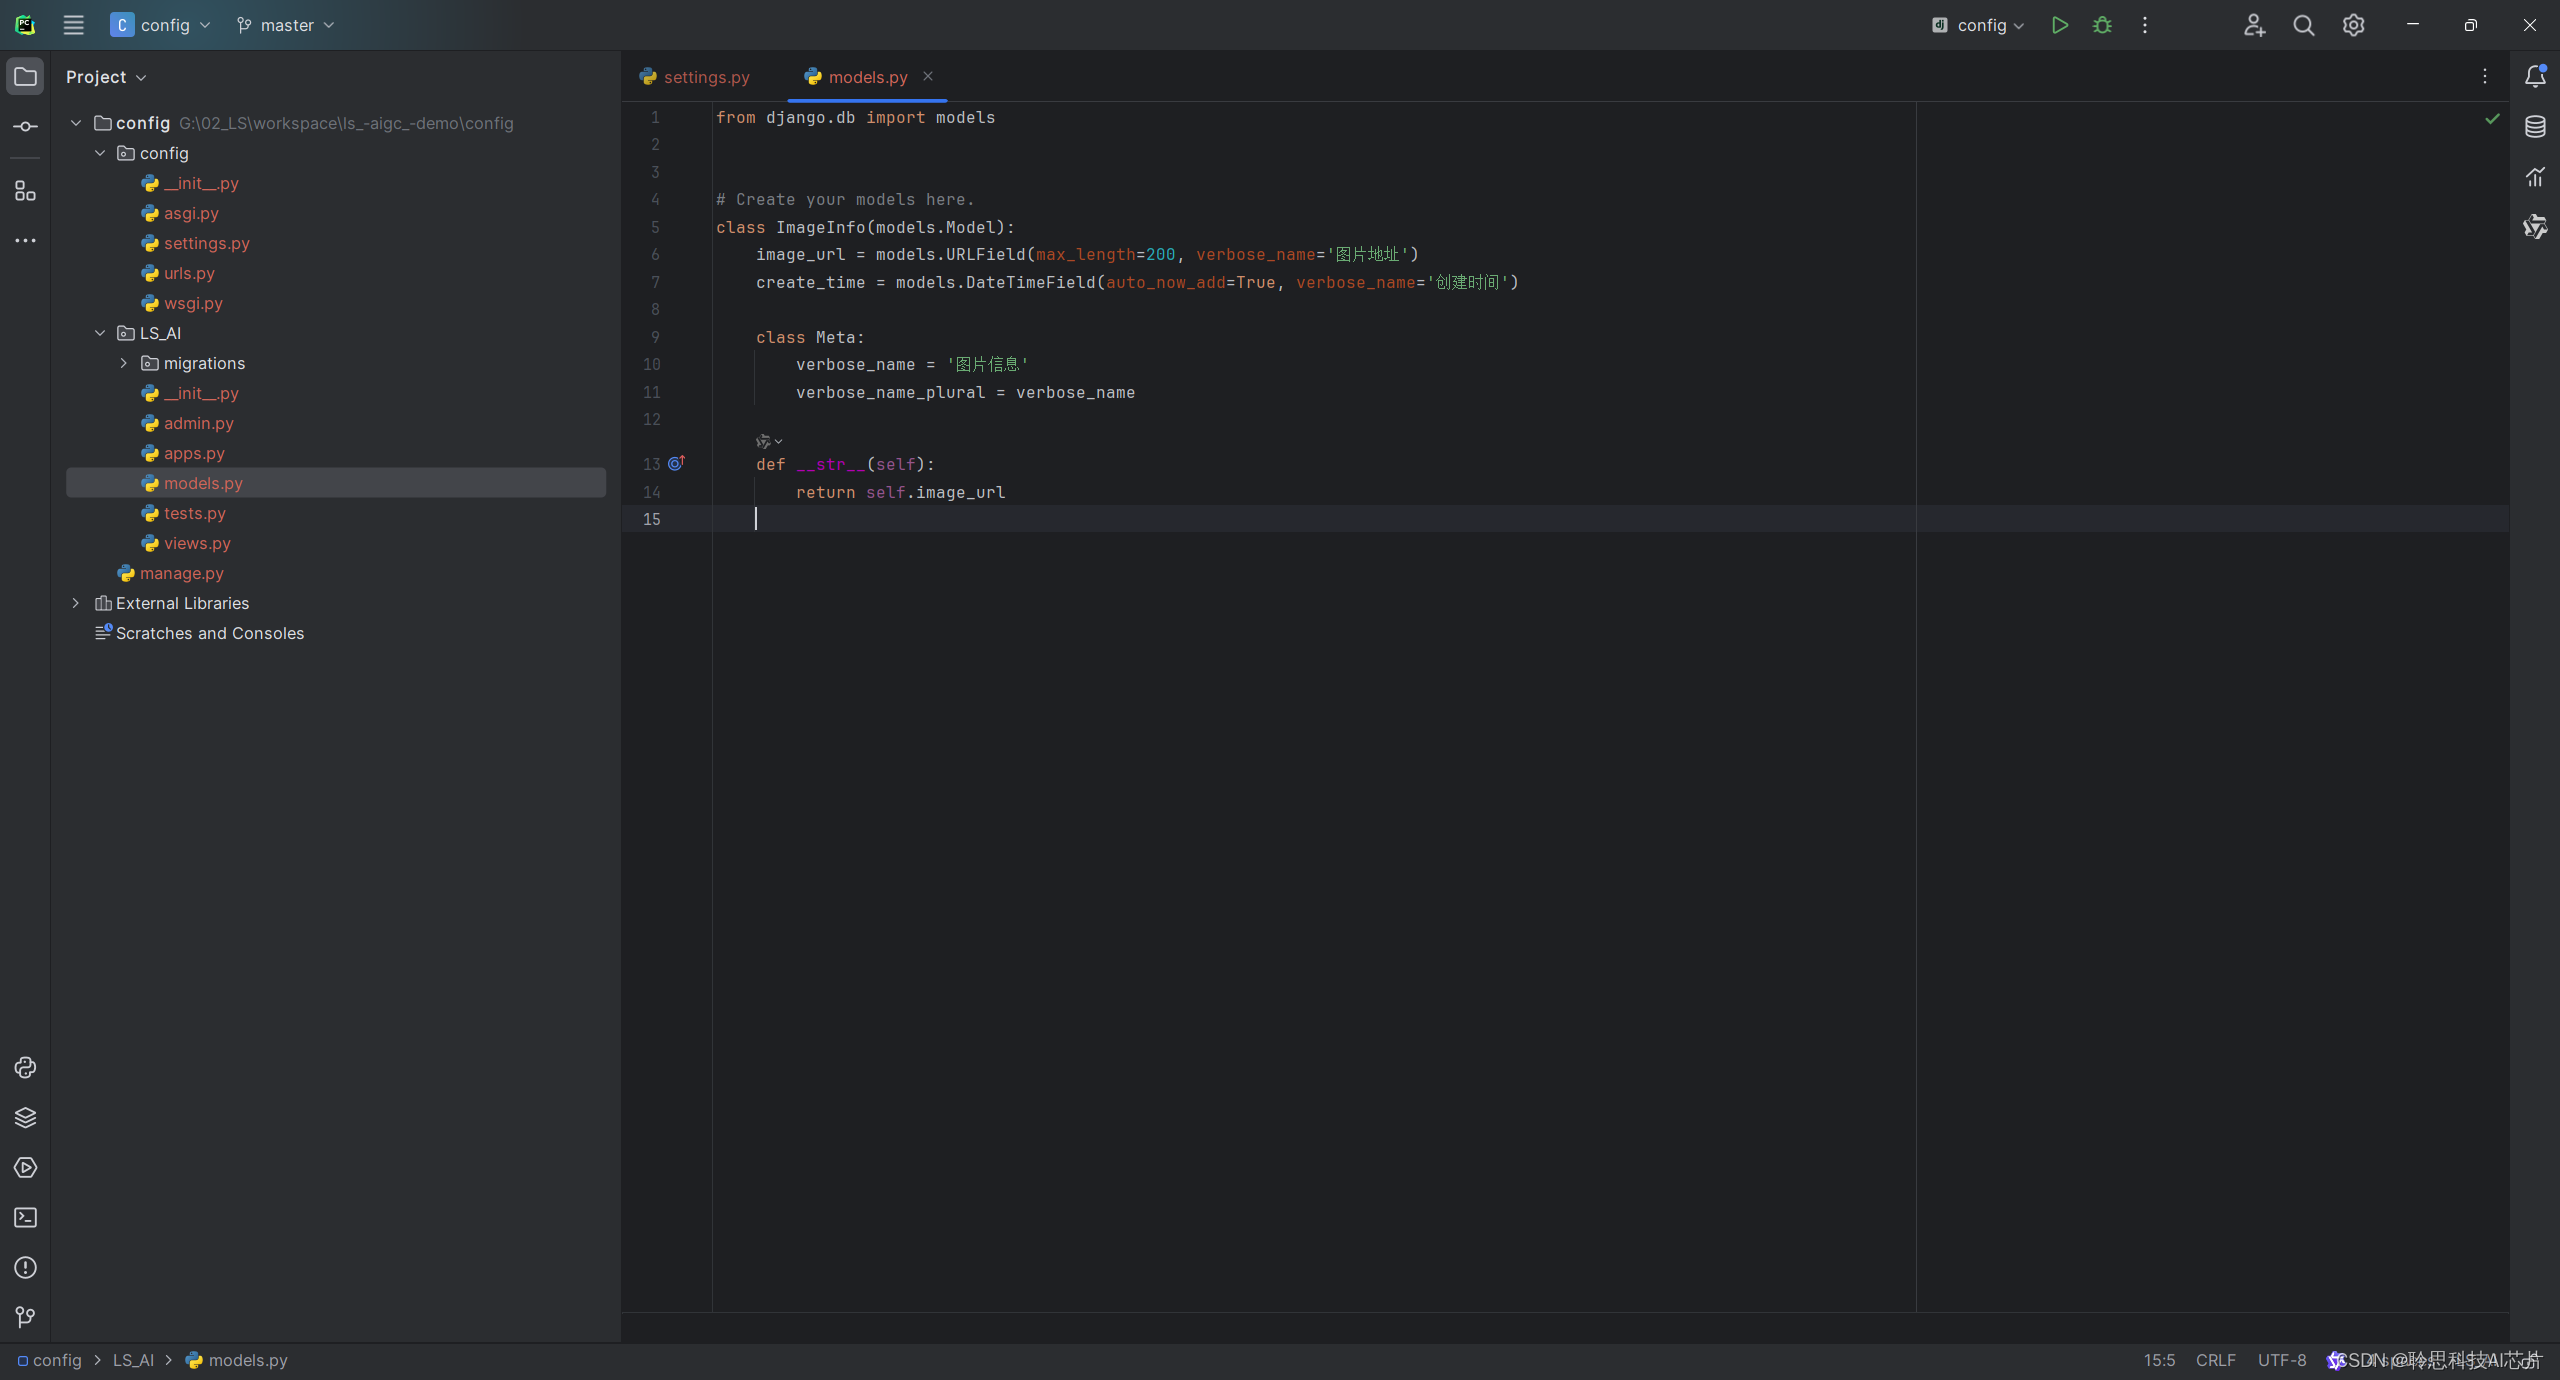Open the master branch dropdown
The image size is (2560, 1380).
point(286,25)
